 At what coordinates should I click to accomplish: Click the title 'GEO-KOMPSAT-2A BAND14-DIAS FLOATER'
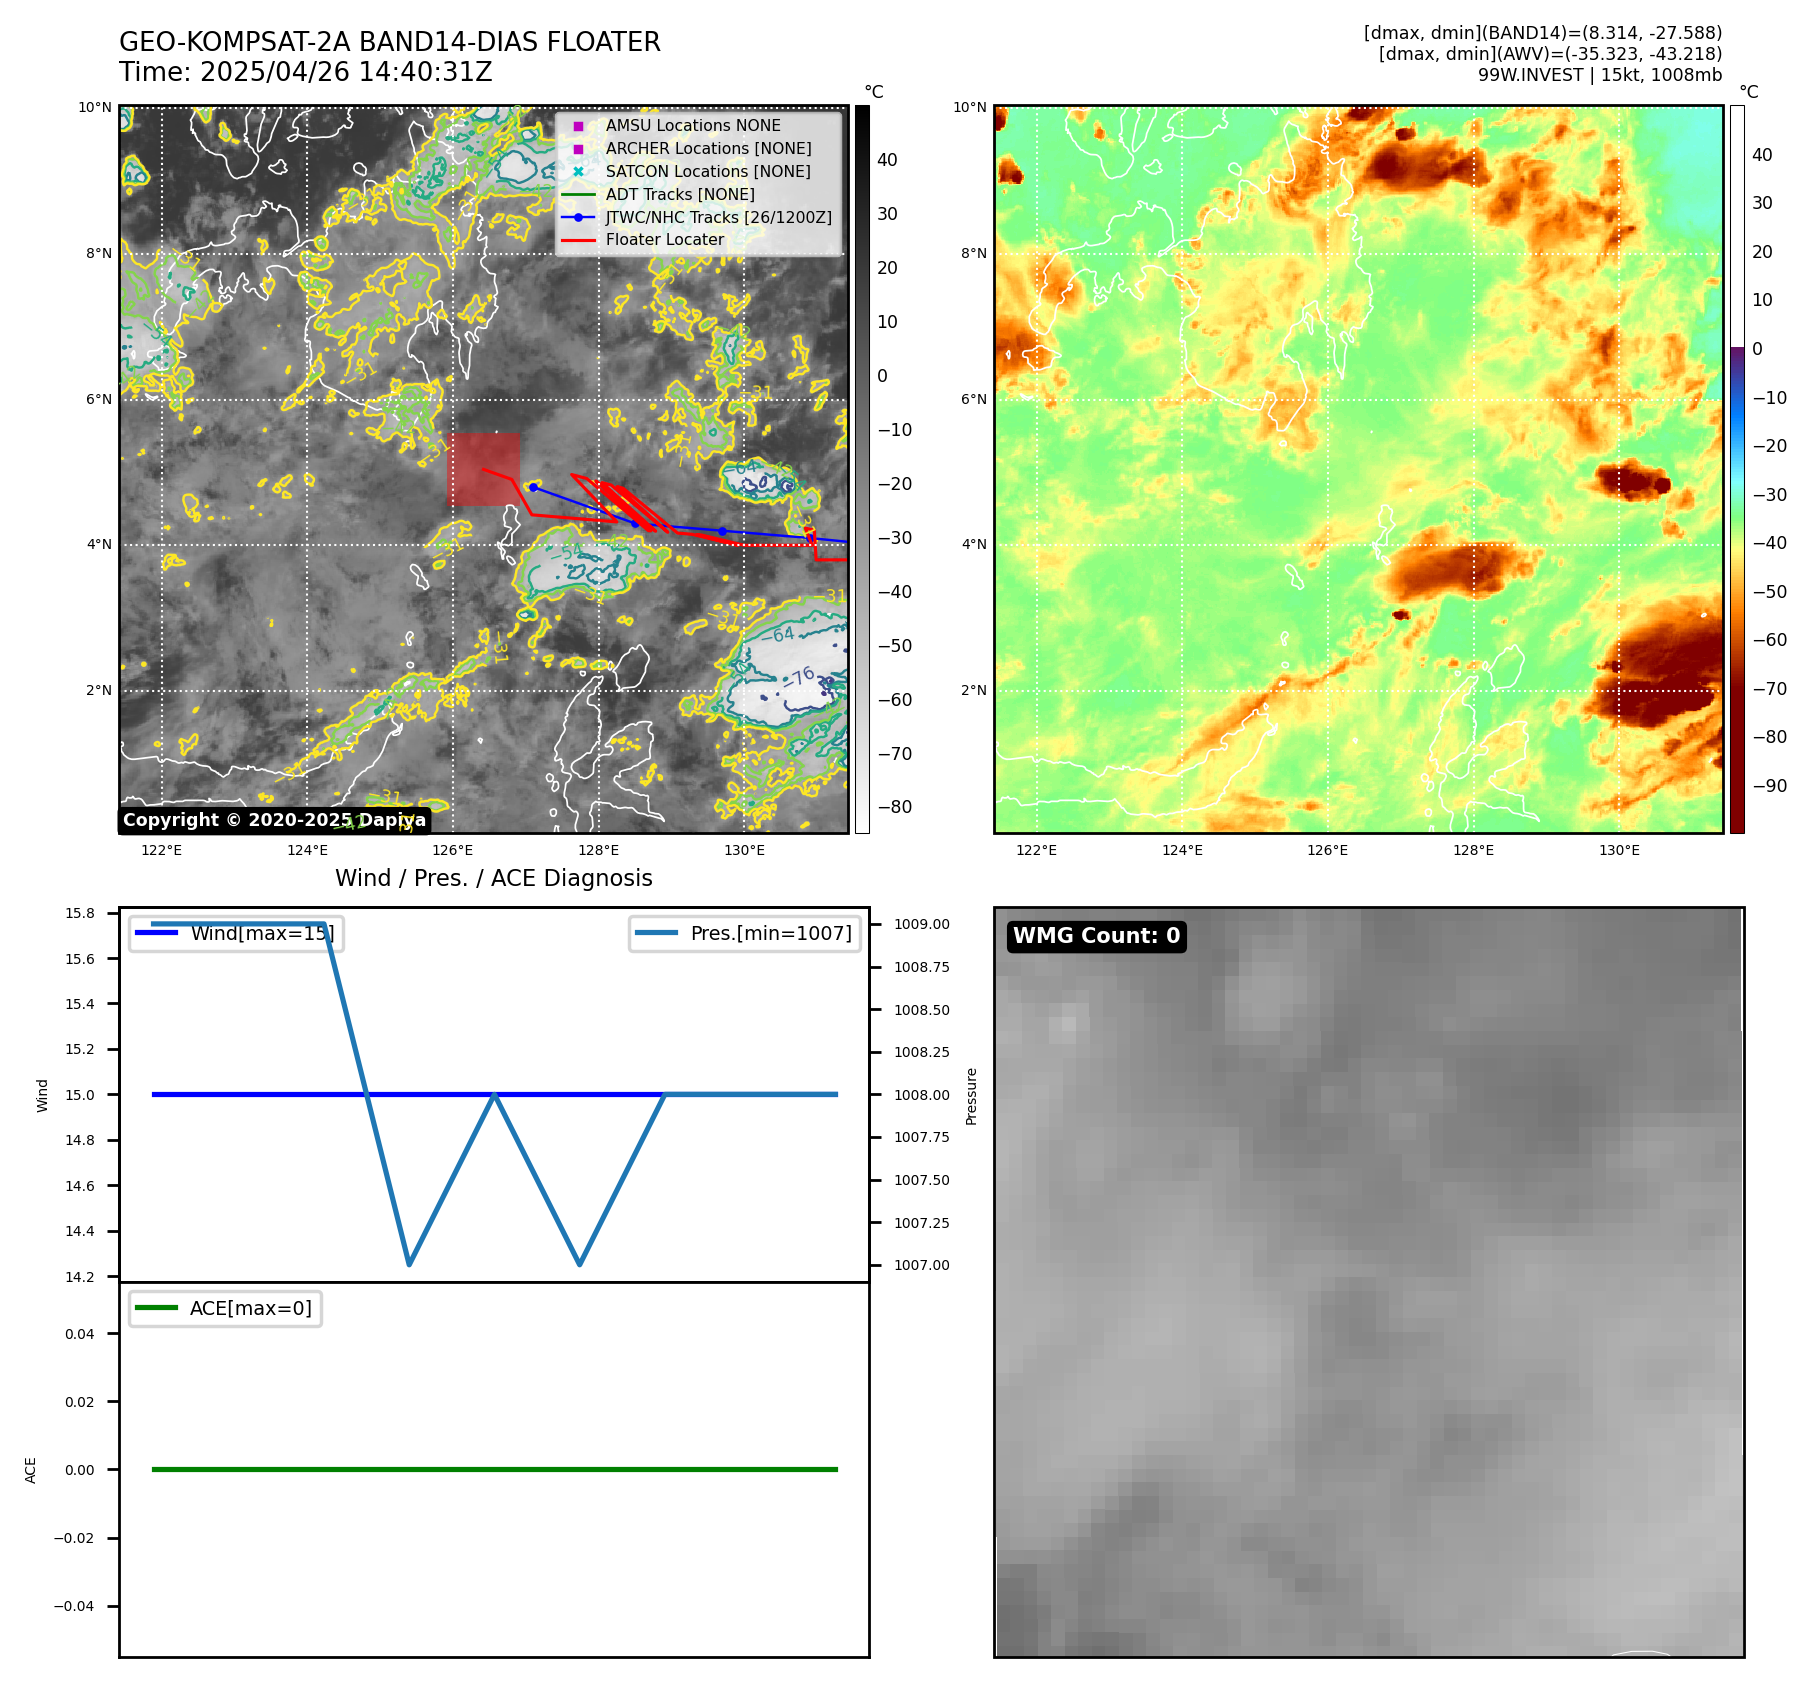[390, 42]
